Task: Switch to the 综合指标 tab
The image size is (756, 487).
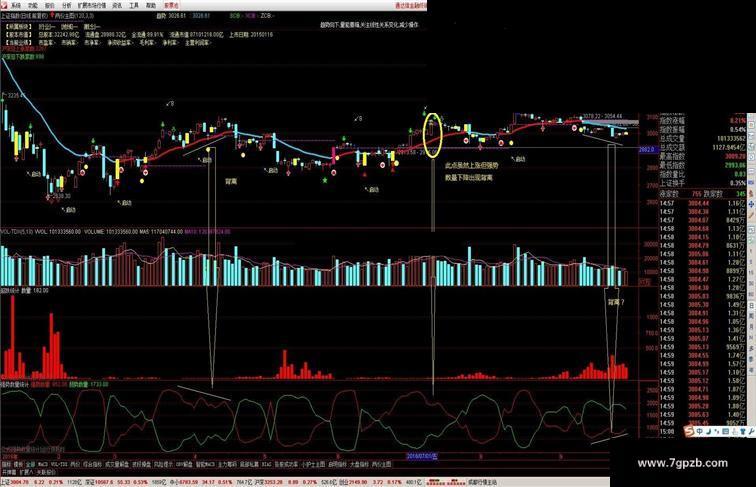Action: tap(92, 464)
